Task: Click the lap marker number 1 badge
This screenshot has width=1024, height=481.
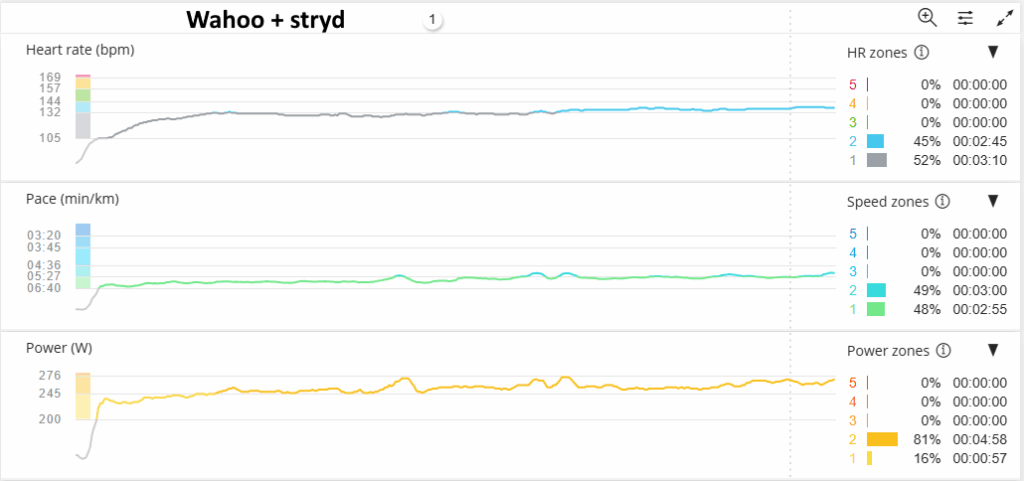Action: [x=432, y=20]
